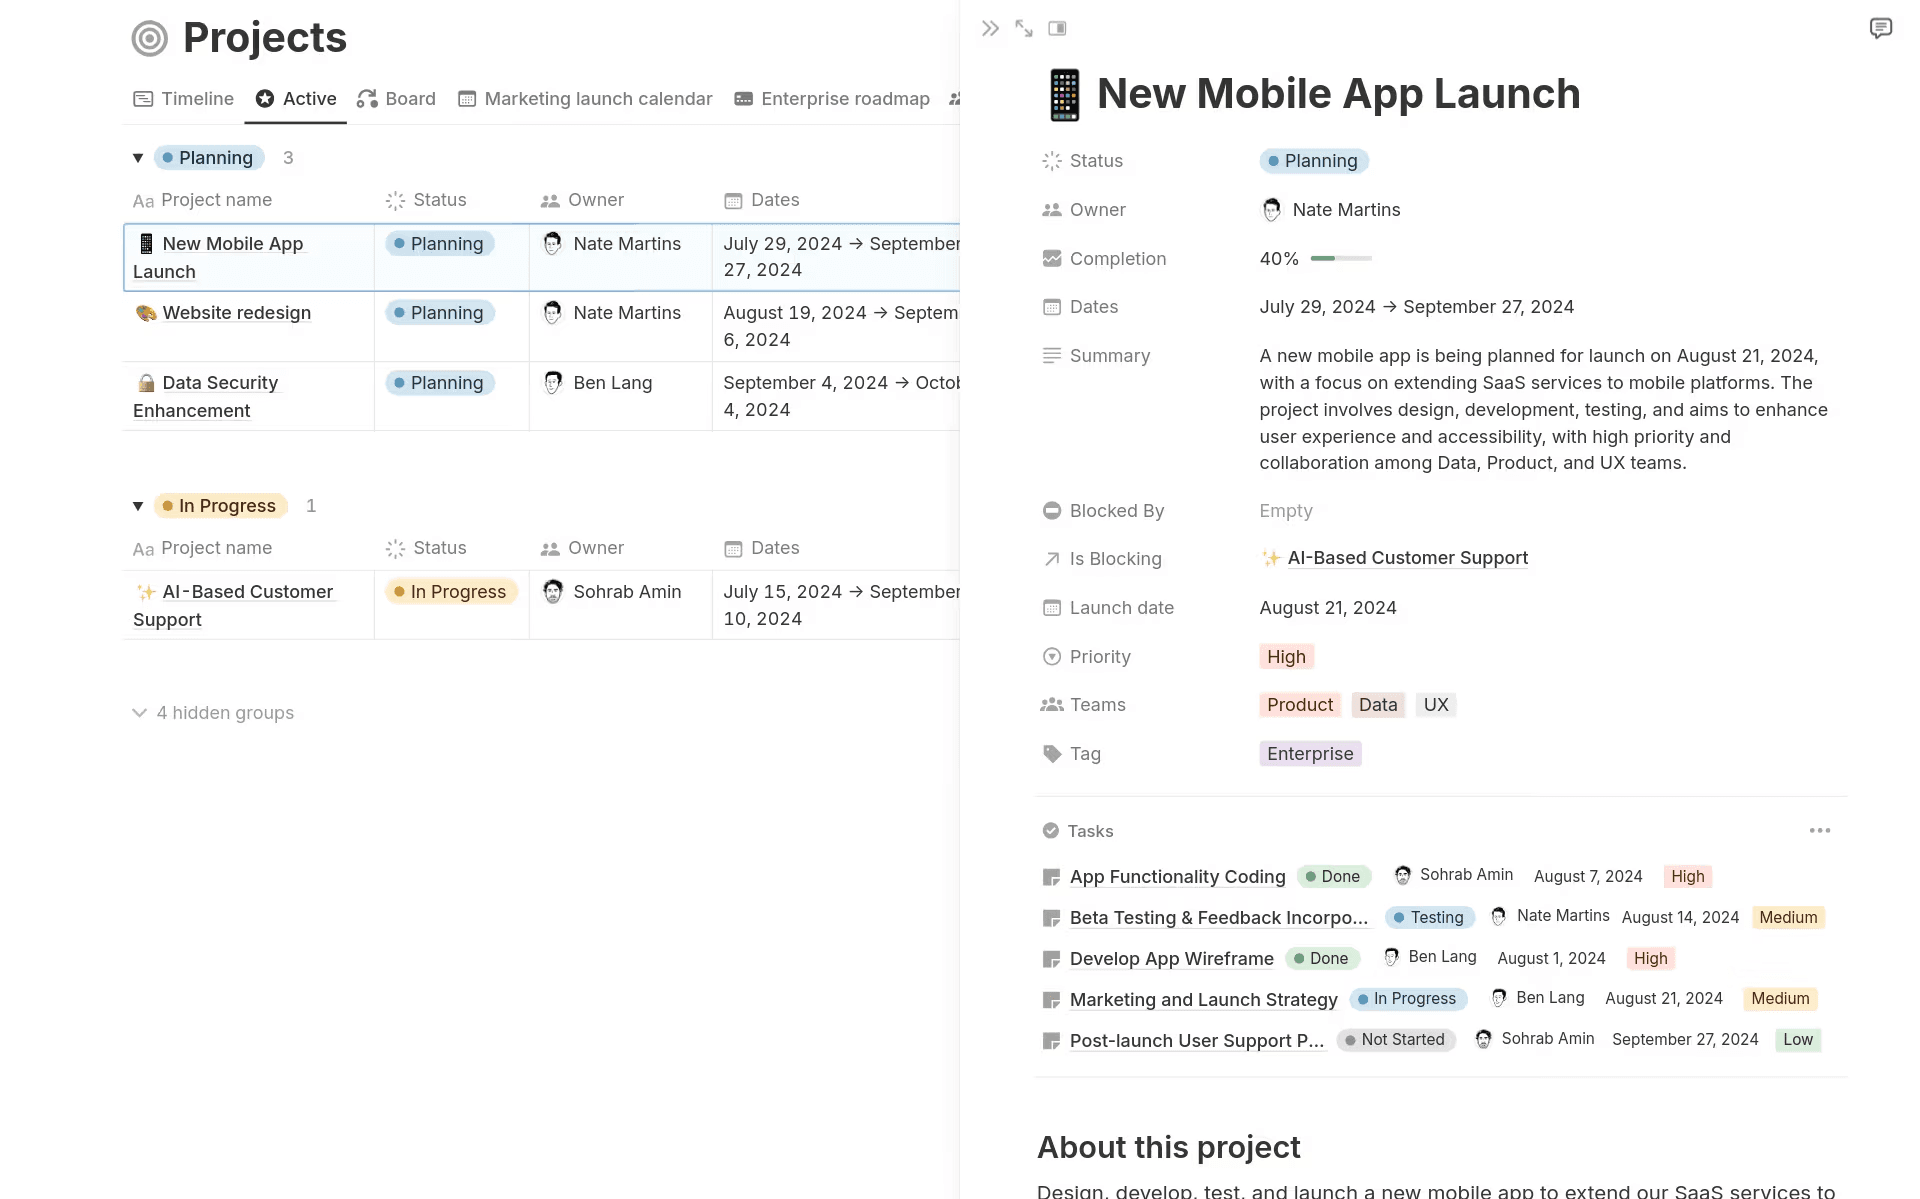Open the Website redesign project

point(237,312)
